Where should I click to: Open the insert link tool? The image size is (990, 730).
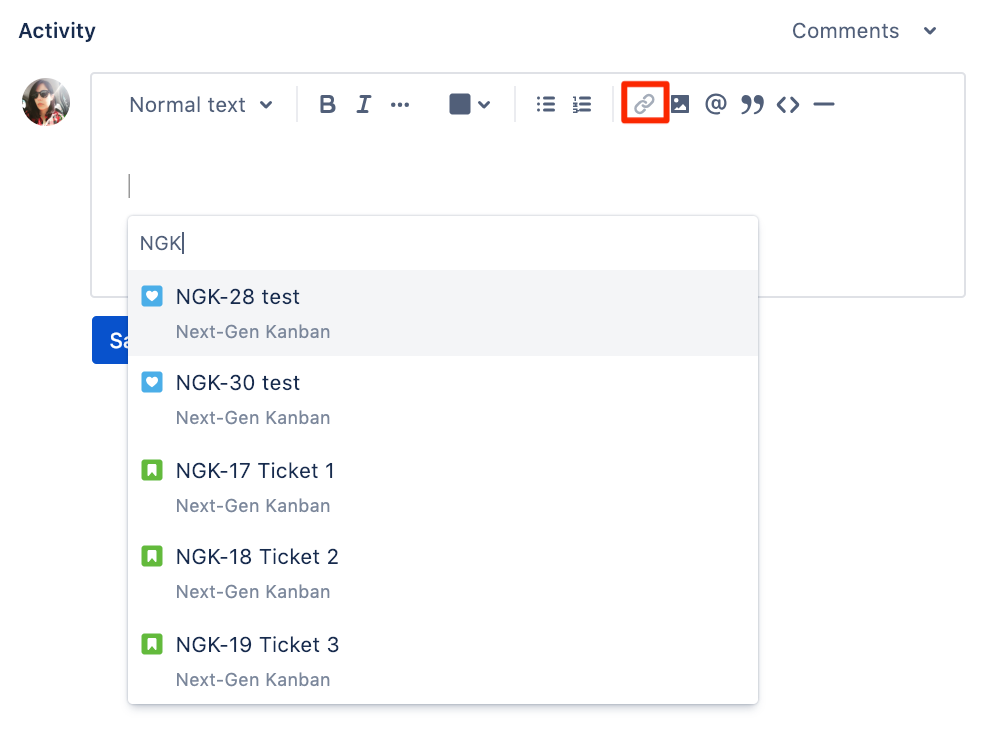tap(644, 103)
